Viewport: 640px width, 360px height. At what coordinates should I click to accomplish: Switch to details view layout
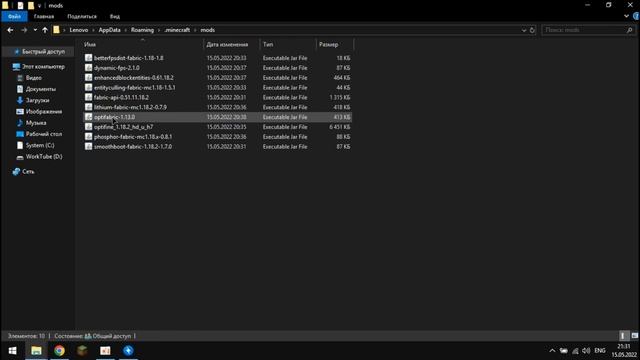[x=622, y=336]
